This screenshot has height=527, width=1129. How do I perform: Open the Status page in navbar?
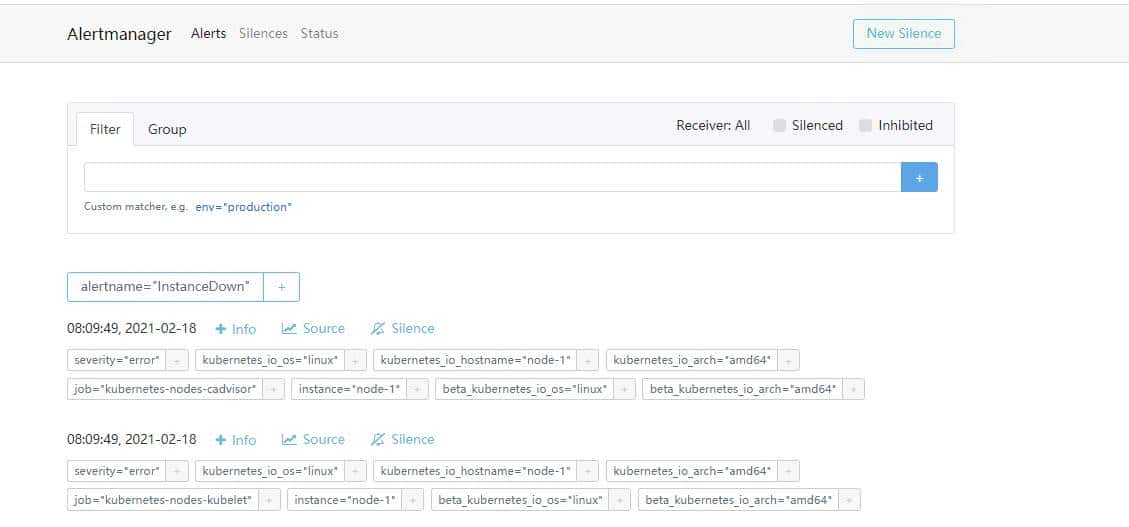[x=319, y=33]
